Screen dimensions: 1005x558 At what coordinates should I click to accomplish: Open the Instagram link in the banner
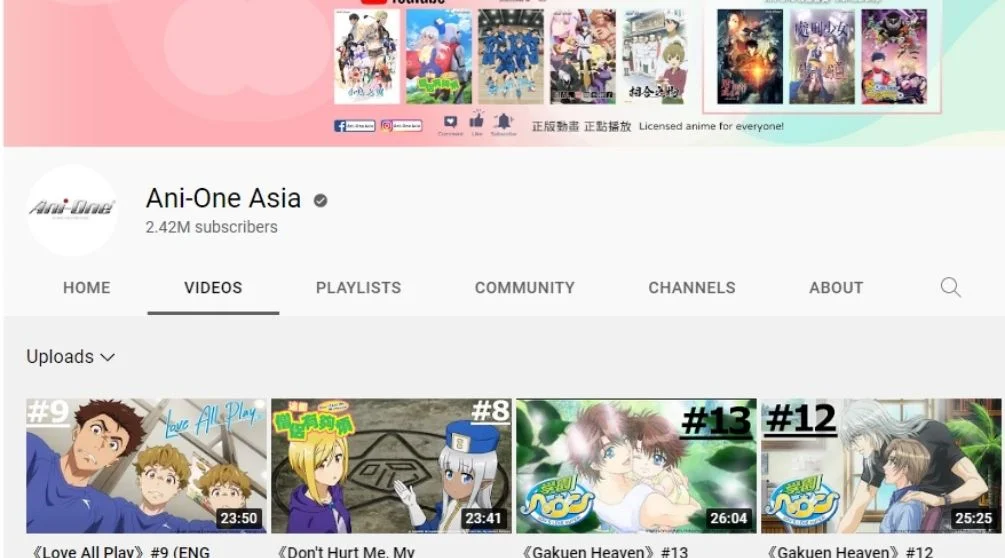pos(402,126)
